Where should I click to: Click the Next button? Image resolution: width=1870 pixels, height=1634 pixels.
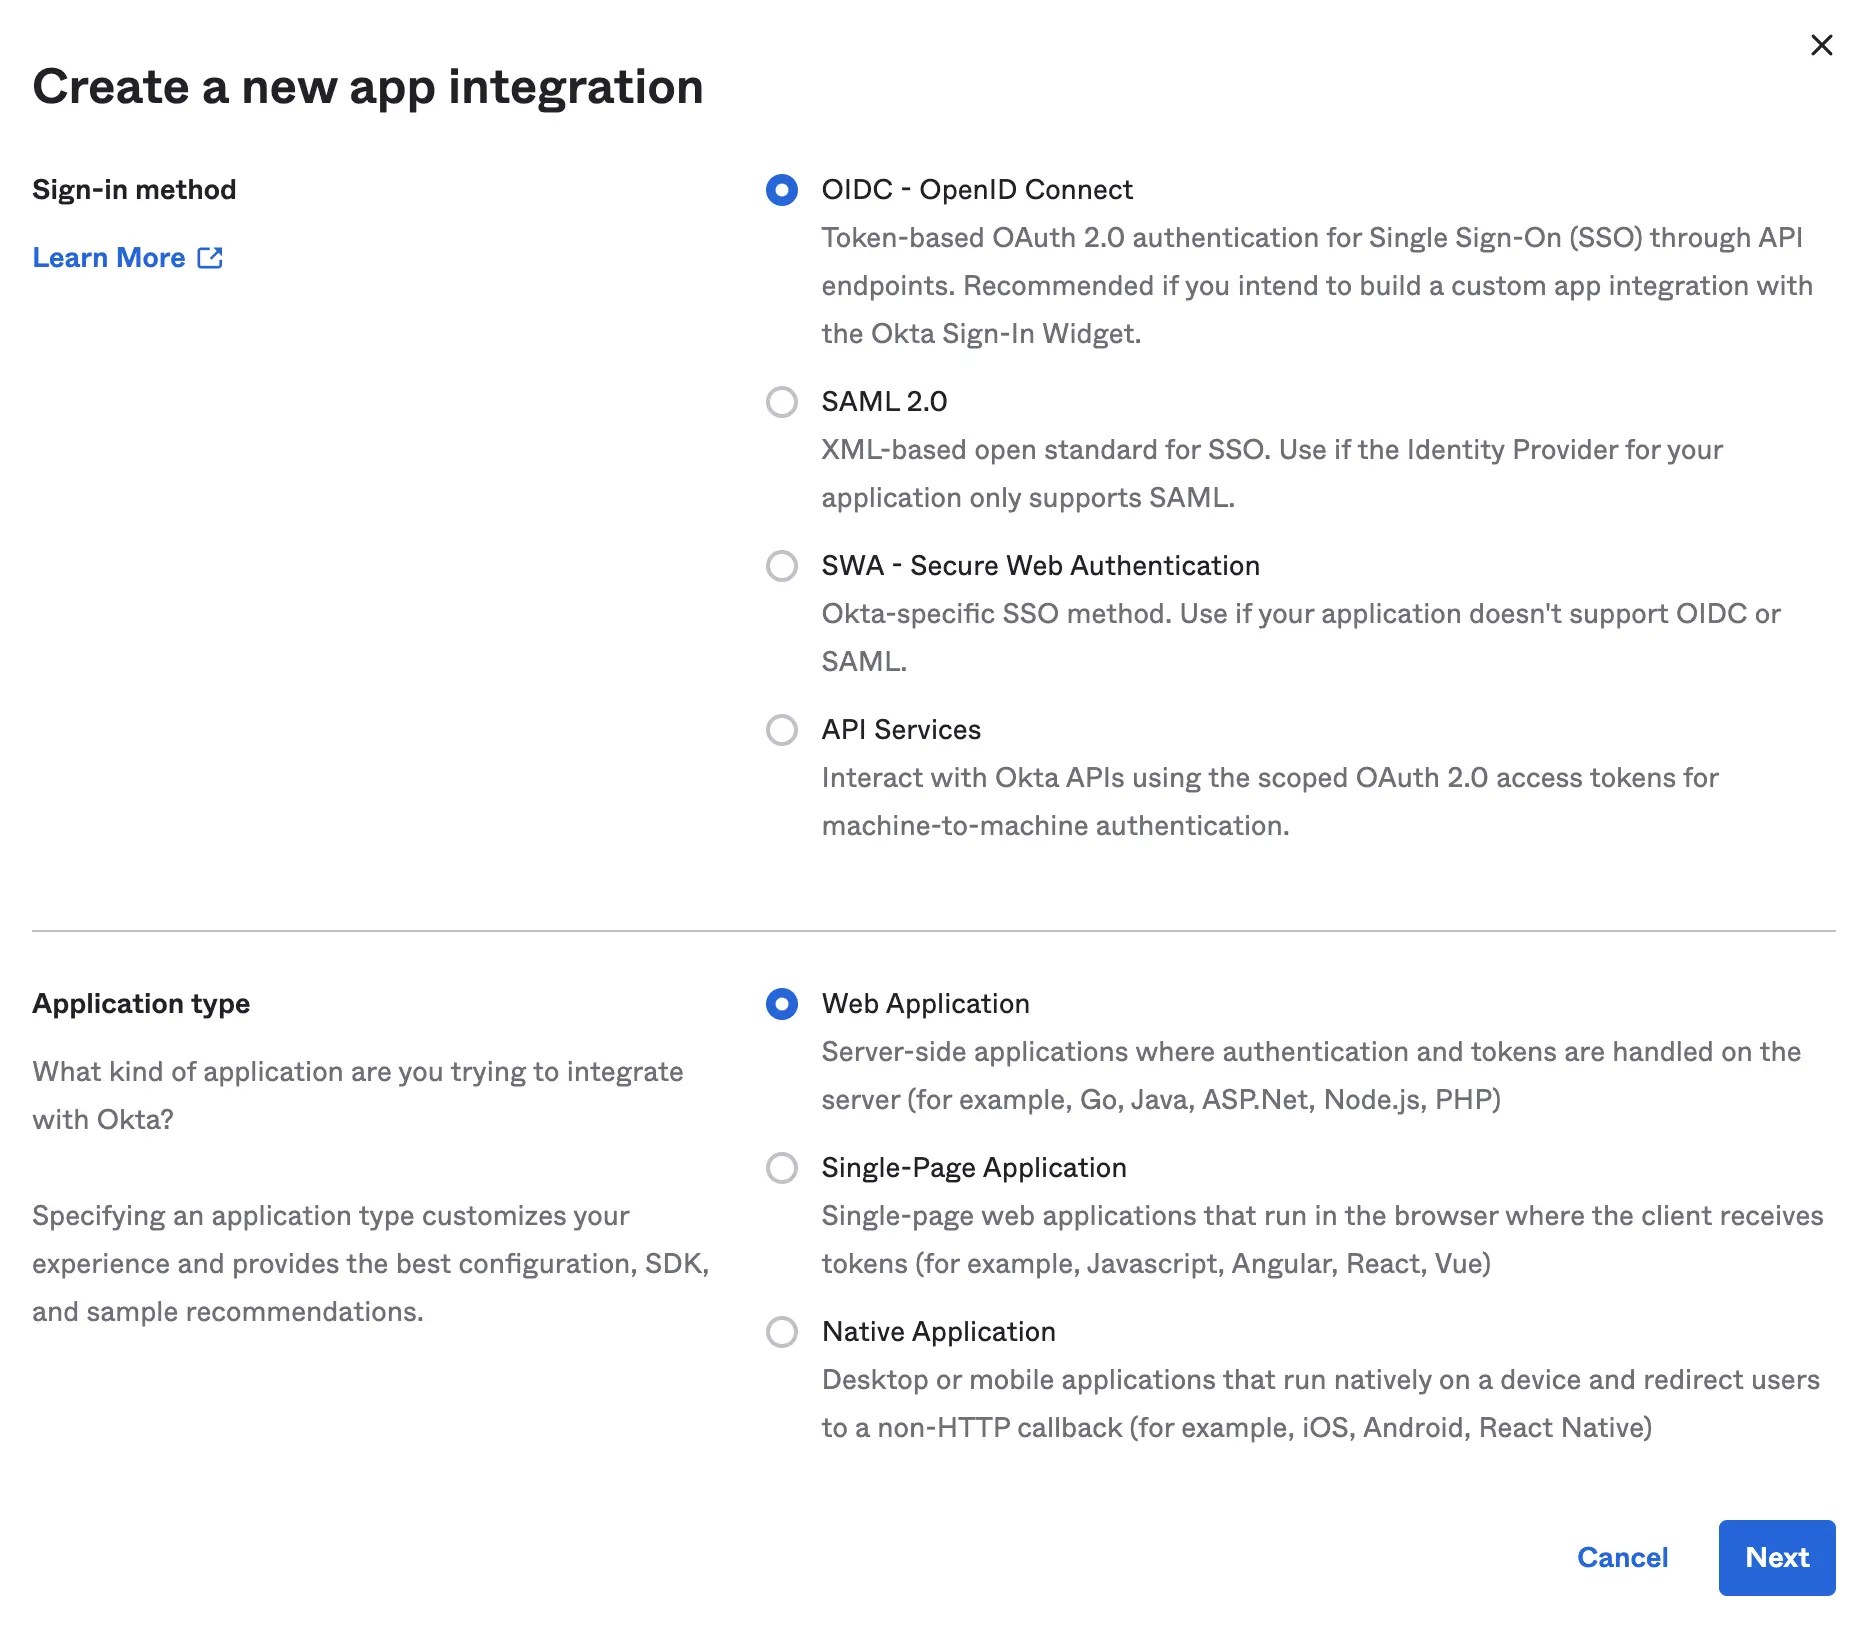pos(1776,1558)
